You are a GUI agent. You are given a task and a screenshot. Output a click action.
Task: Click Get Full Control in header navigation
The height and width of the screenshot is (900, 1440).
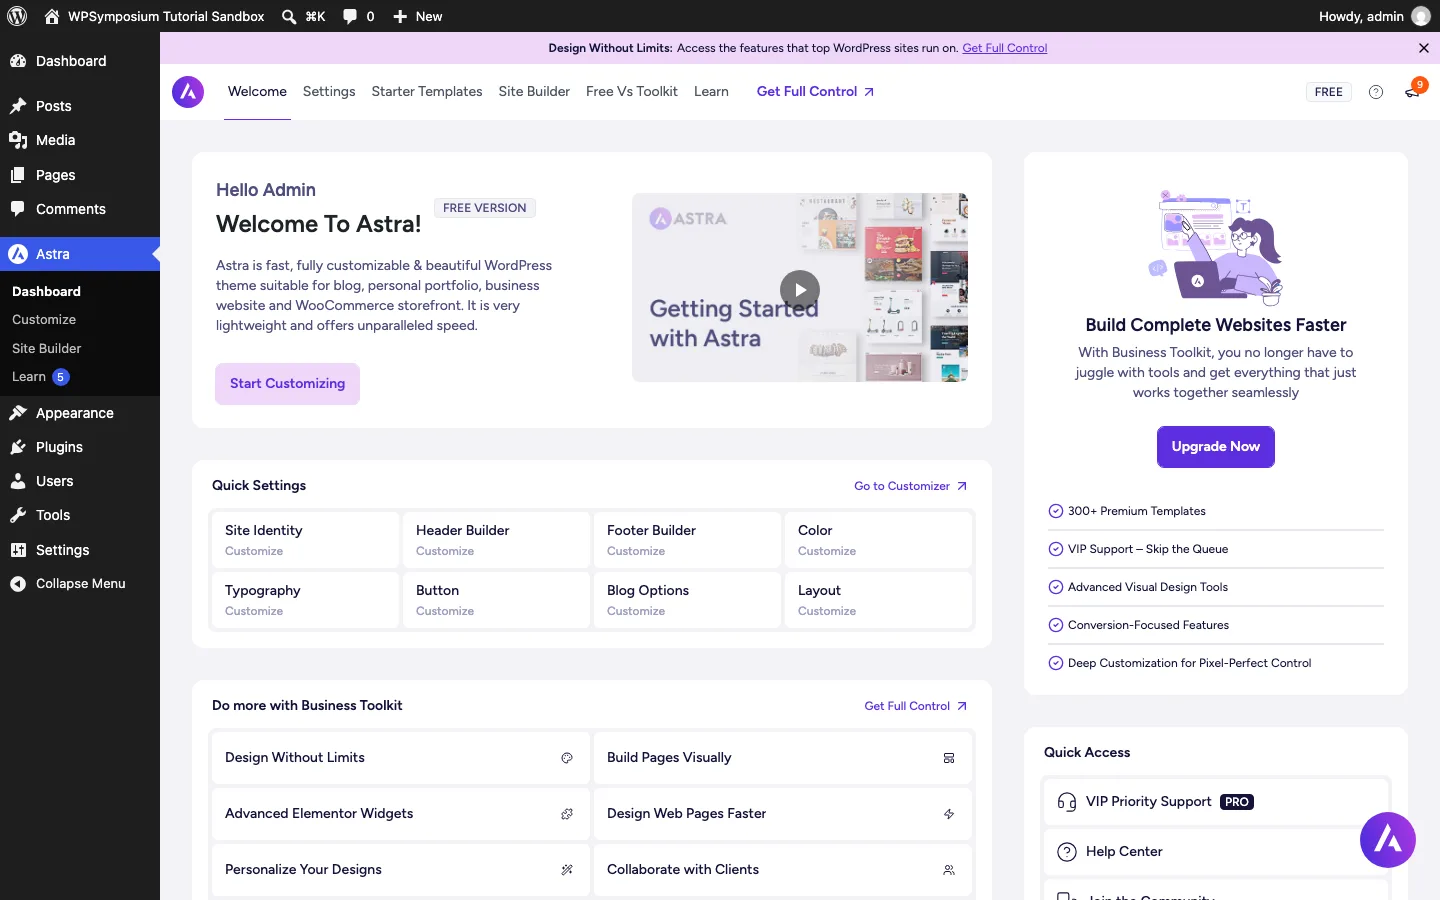(x=815, y=92)
